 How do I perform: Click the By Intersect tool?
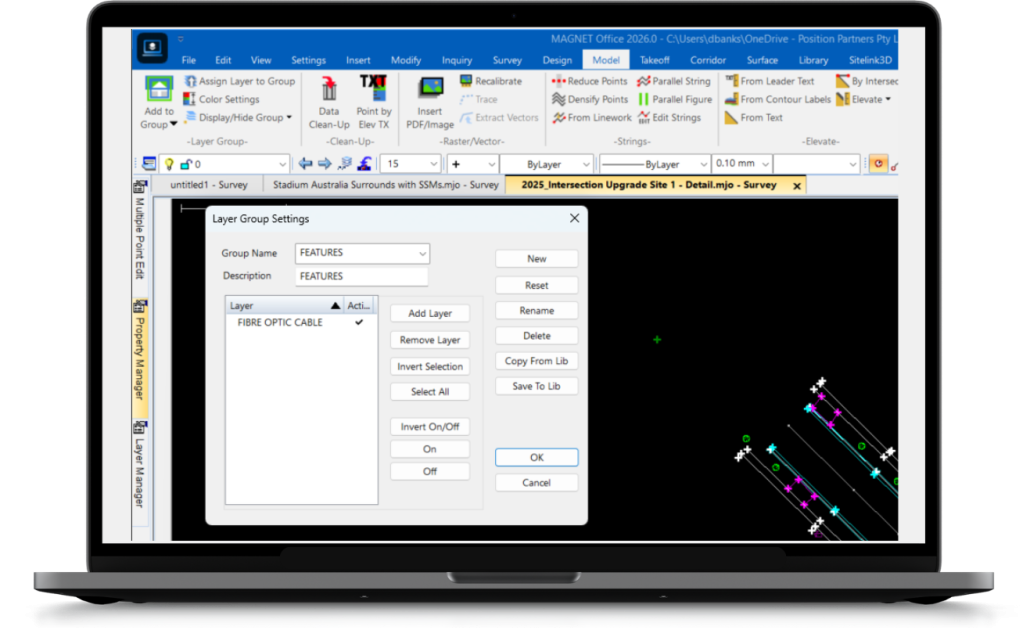(x=866, y=81)
